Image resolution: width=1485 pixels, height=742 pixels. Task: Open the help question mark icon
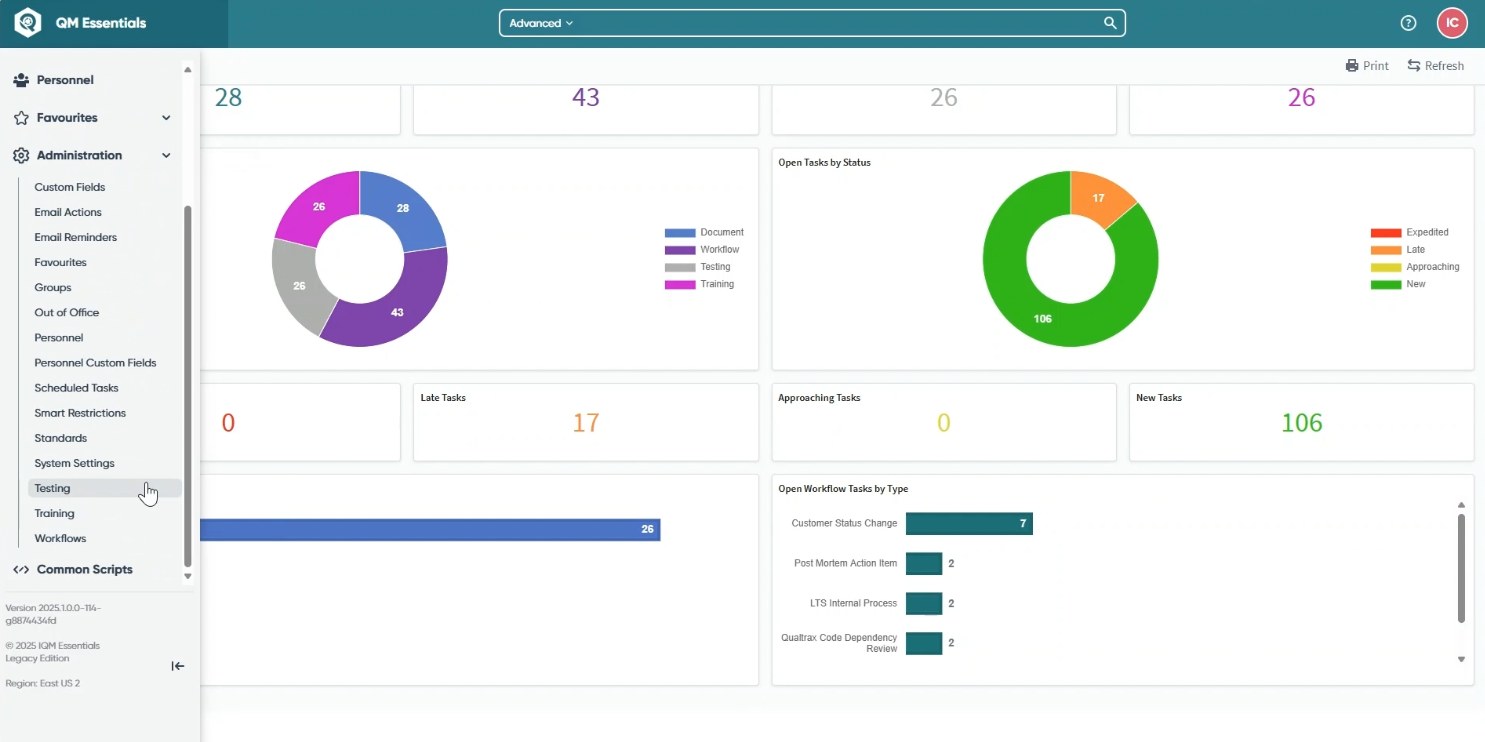point(1408,23)
